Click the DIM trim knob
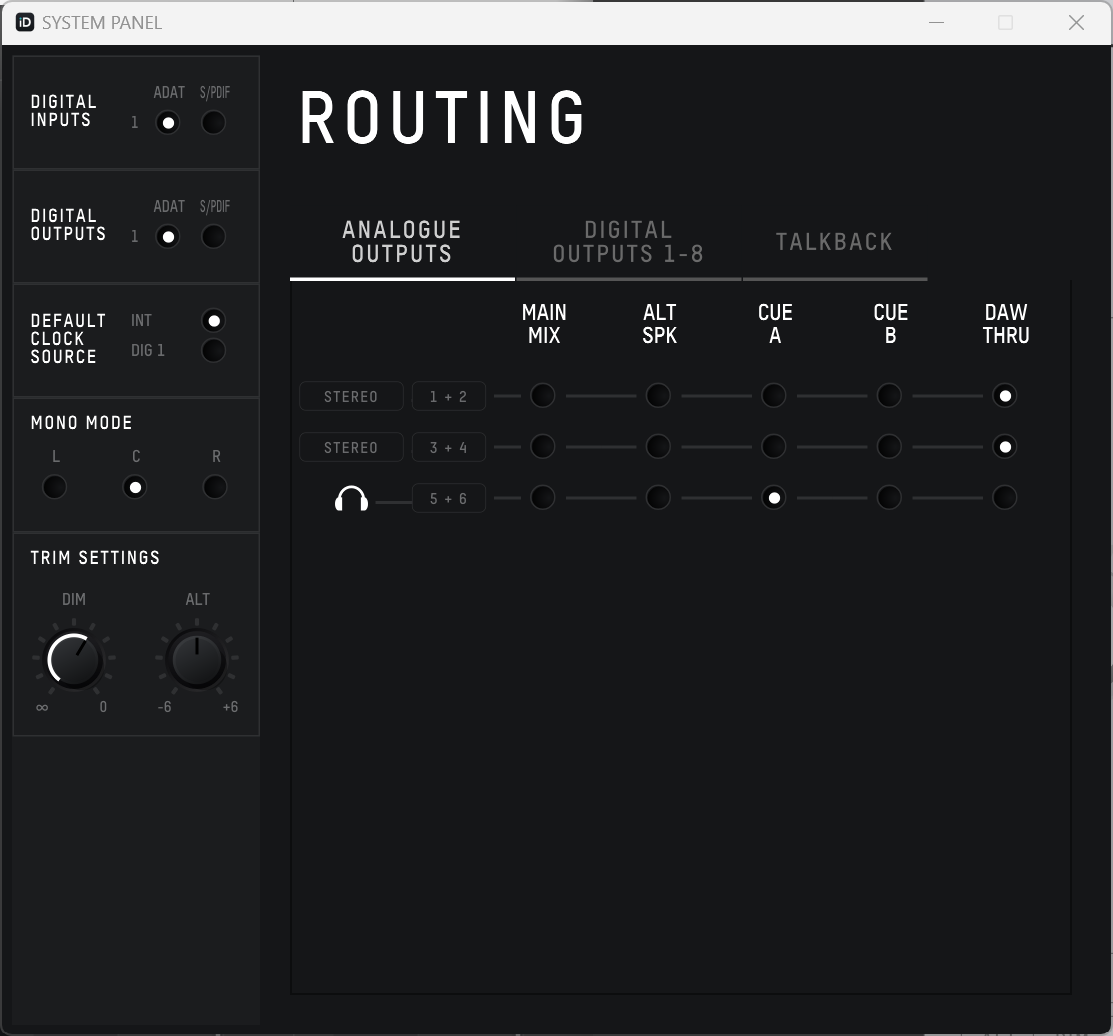 pyautogui.click(x=75, y=660)
